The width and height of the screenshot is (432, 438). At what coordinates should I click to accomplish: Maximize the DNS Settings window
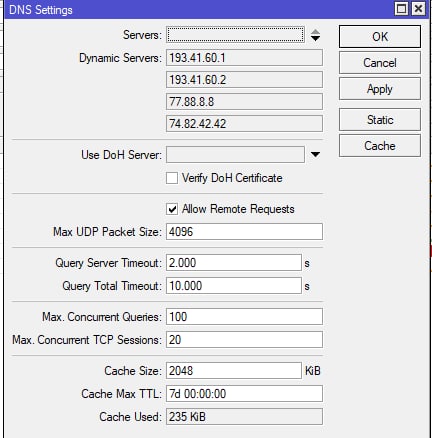(x=401, y=9)
